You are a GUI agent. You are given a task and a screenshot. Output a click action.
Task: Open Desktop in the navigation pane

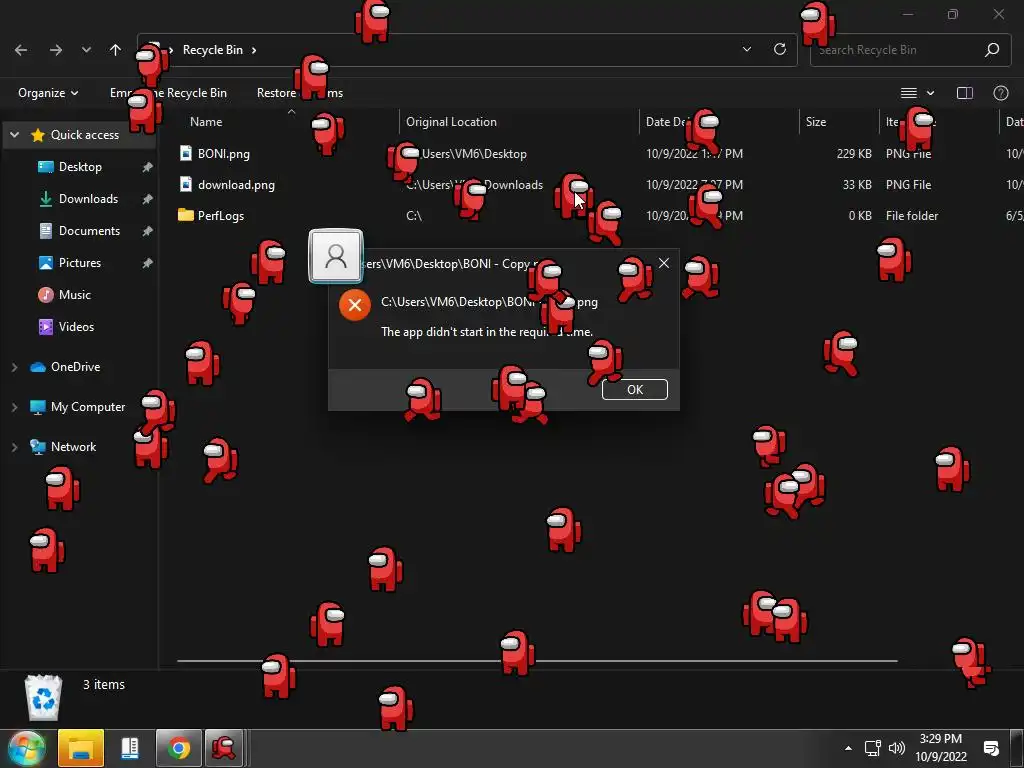coord(80,167)
